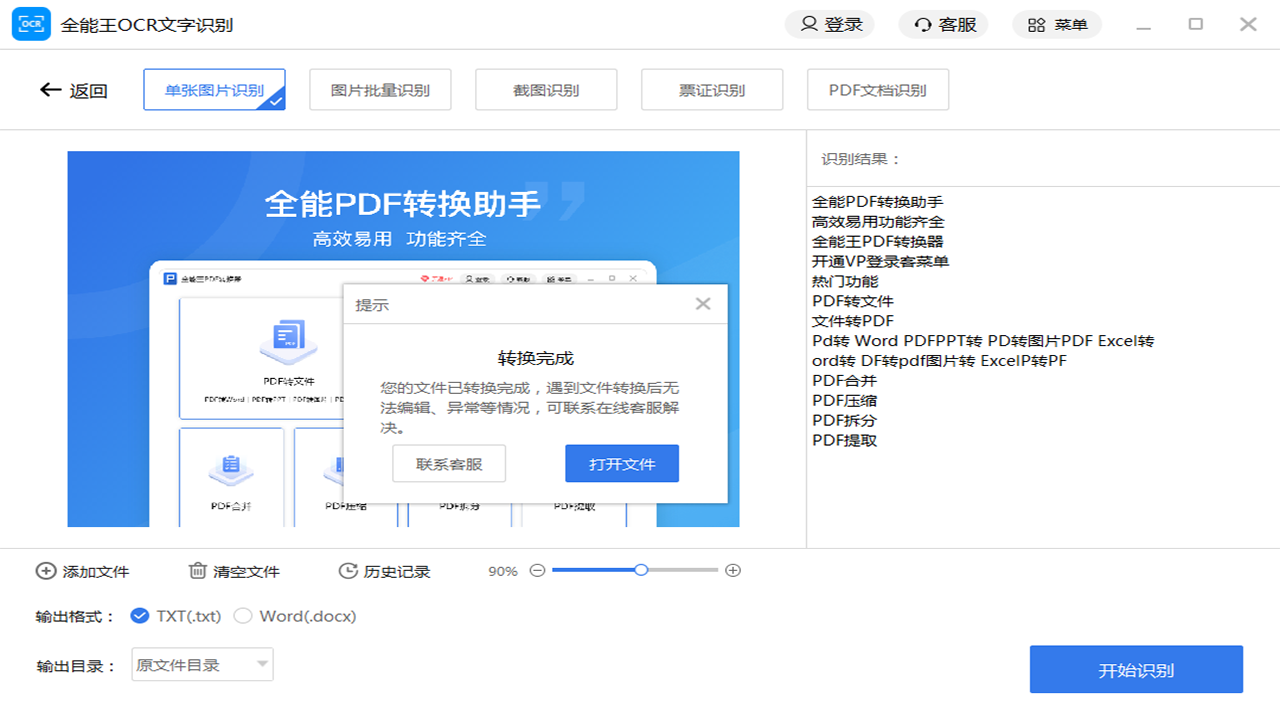Click the 菜单 grid icon
1280x720 pixels.
[1035, 23]
